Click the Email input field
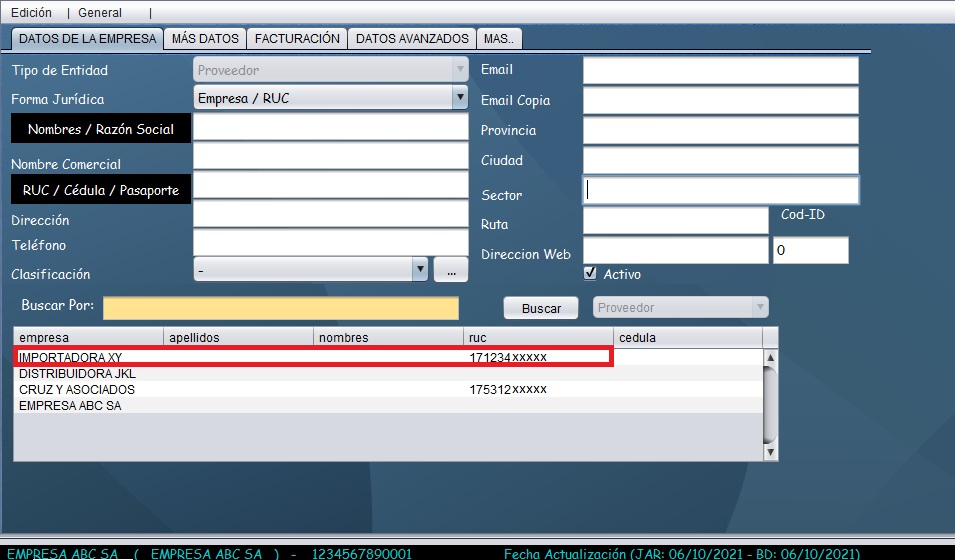Image resolution: width=955 pixels, height=560 pixels. pos(720,70)
